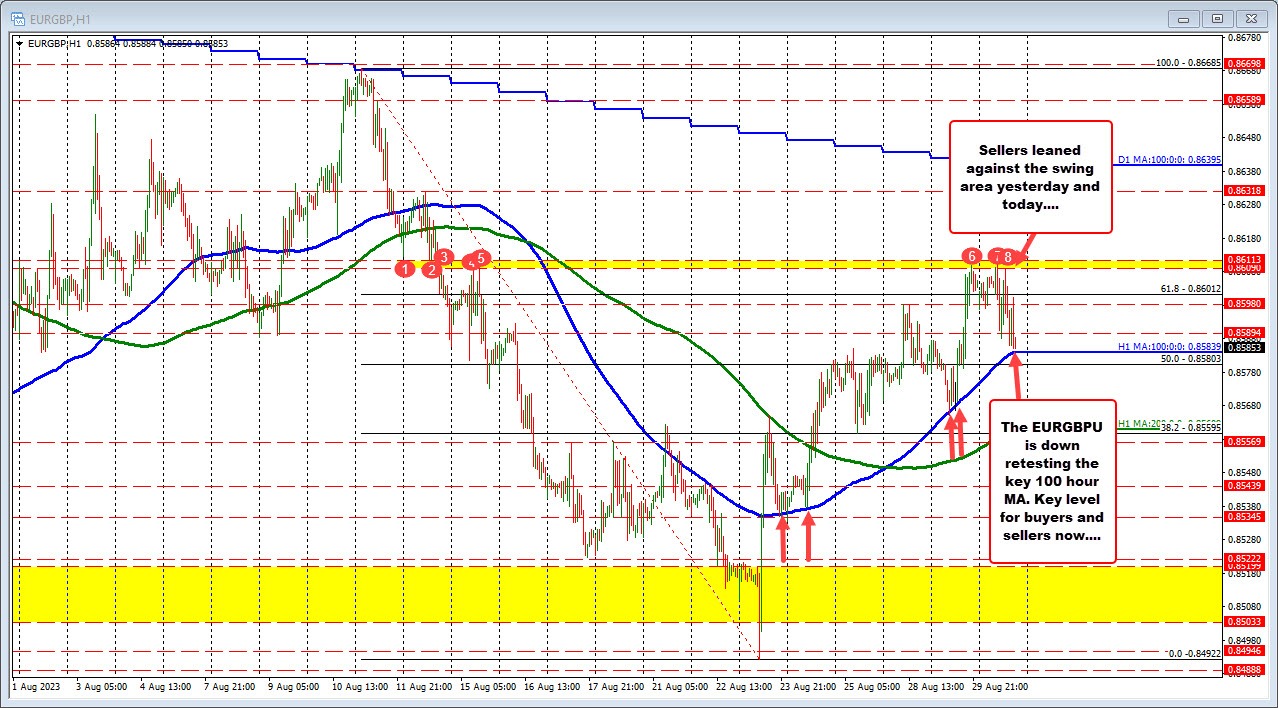Select numbered marker 8 under the callout
The image size is (1278, 708).
pos(1007,257)
